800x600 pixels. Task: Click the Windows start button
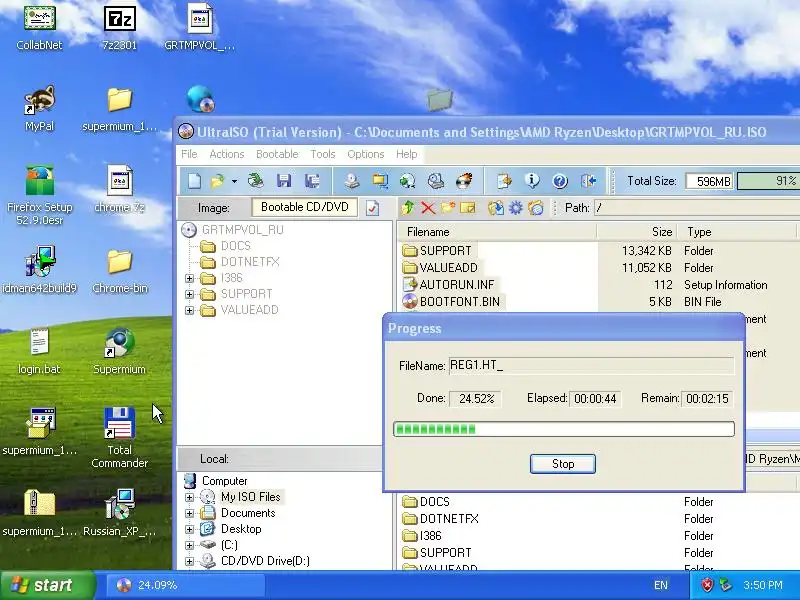tap(47, 585)
